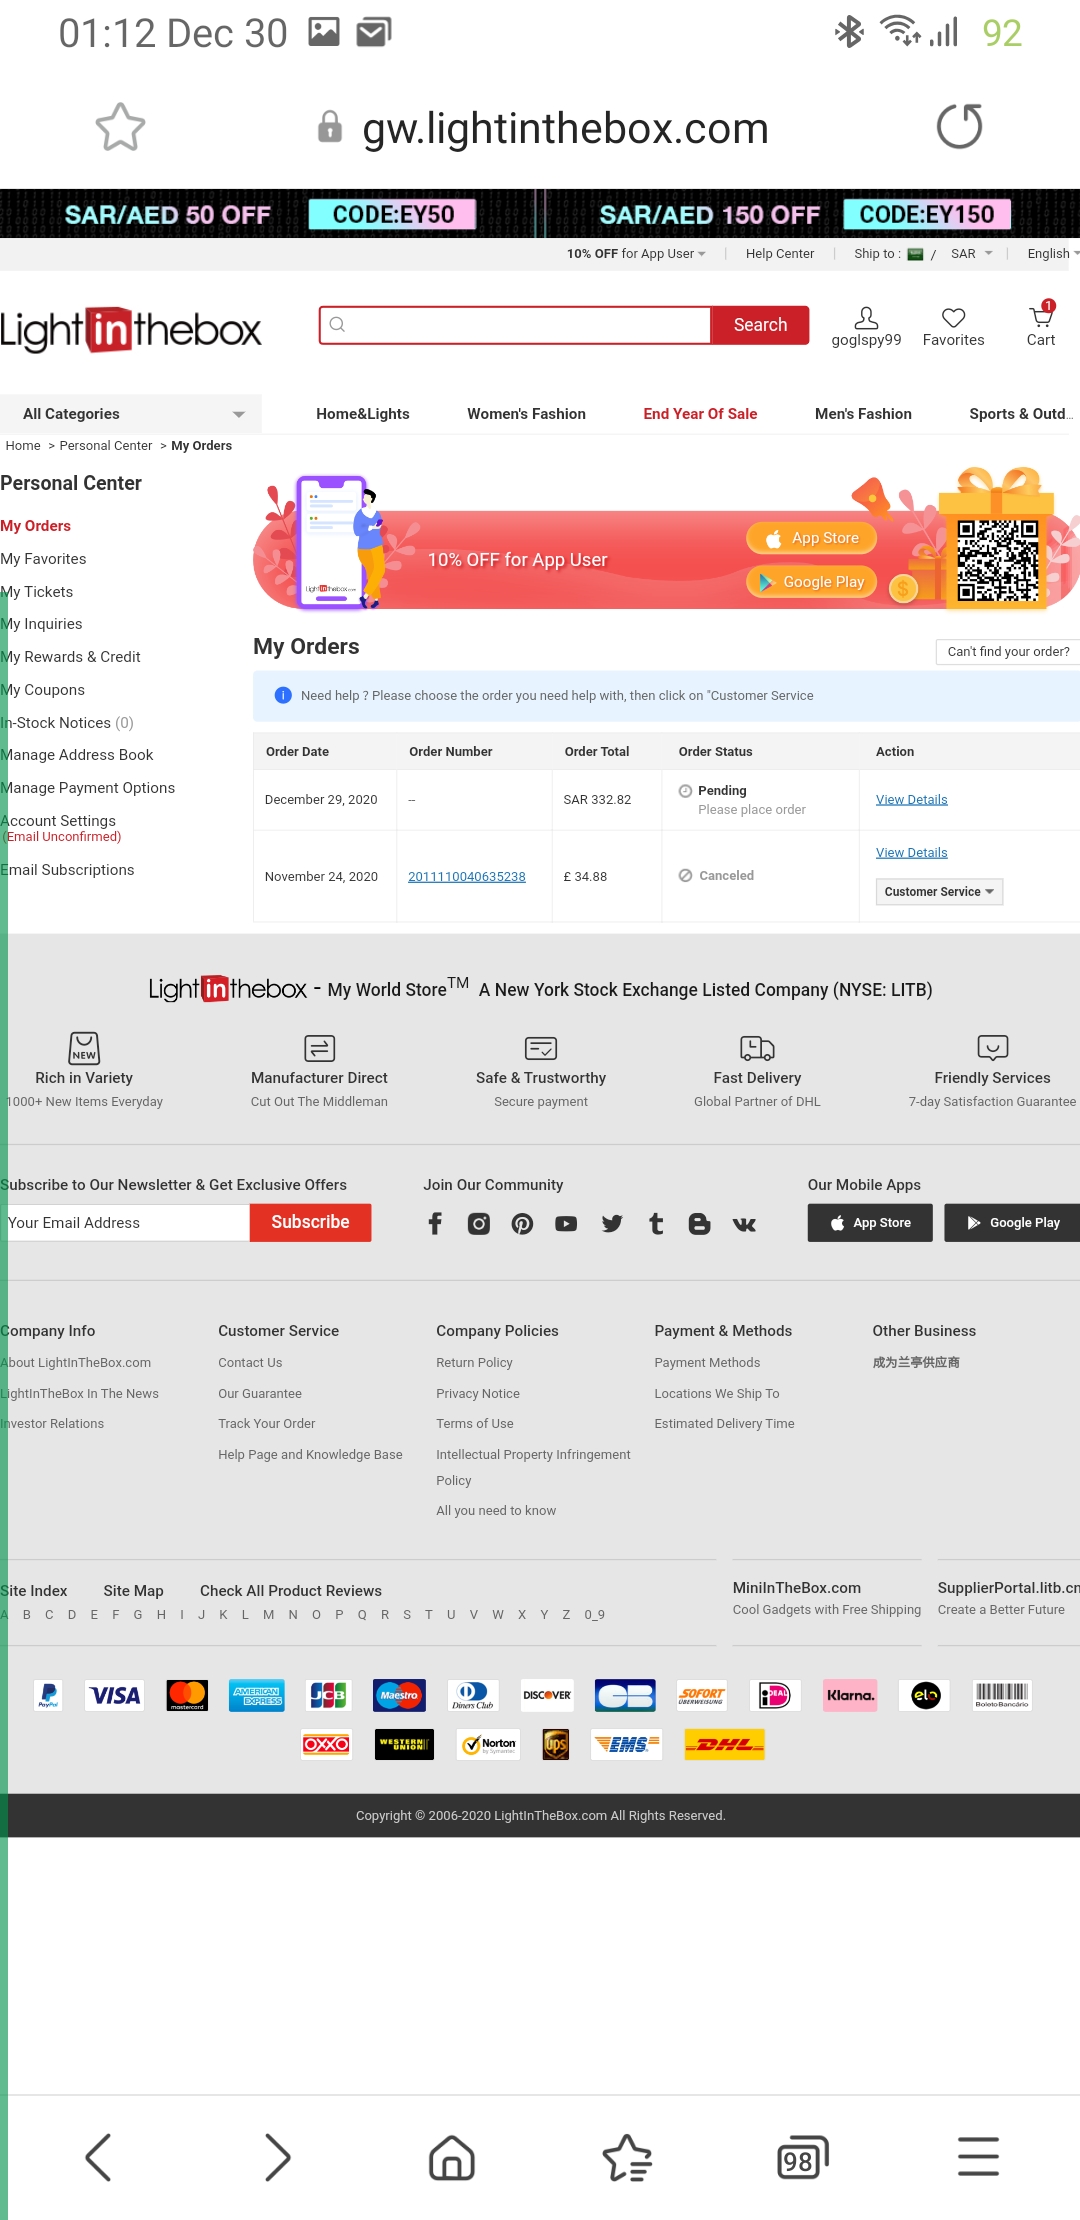Select My Favorites in Personal Center
This screenshot has height=2220, width=1080.
[x=43, y=559]
